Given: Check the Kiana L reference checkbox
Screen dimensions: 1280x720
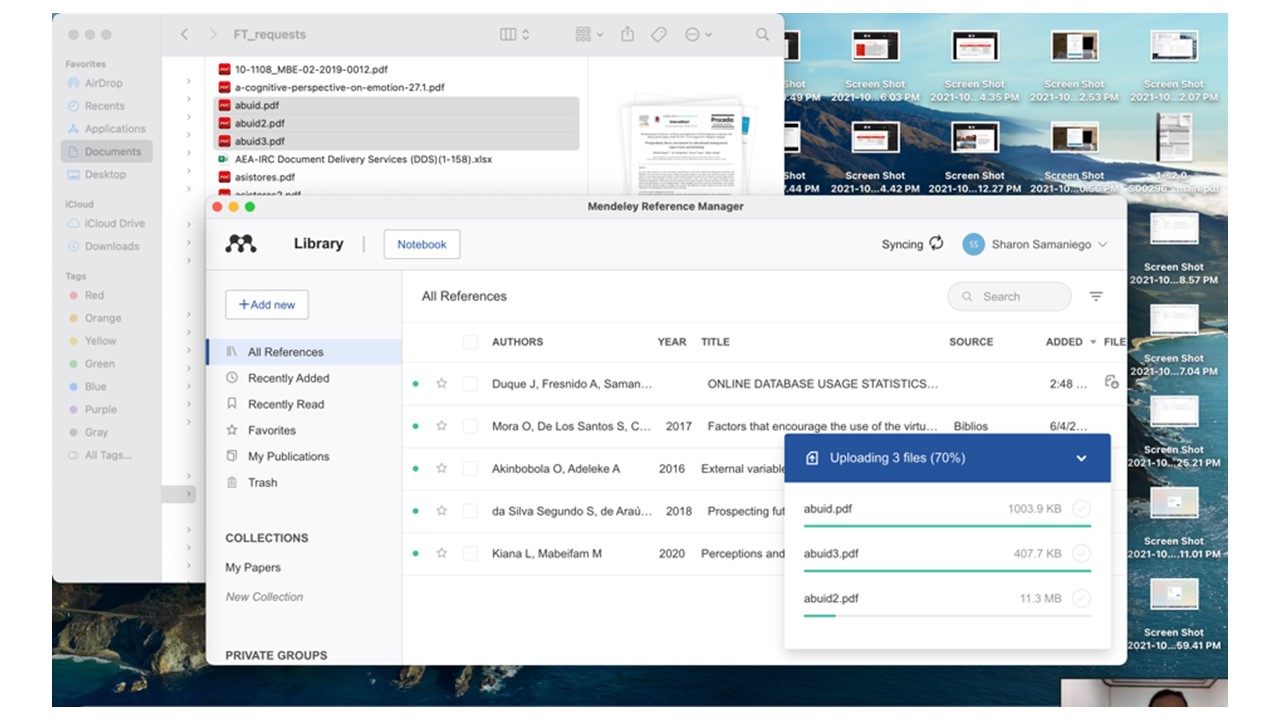Looking at the screenshot, I should click(x=470, y=553).
